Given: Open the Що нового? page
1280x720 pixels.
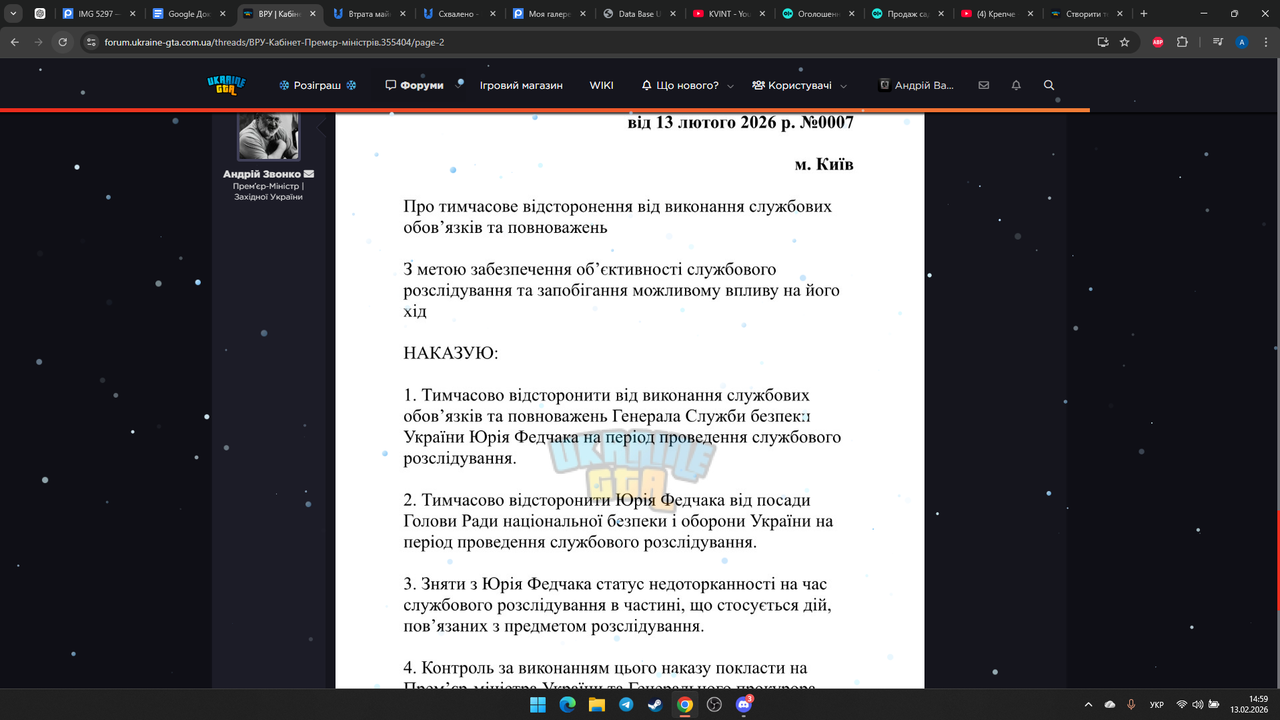Looking at the screenshot, I should (x=680, y=86).
